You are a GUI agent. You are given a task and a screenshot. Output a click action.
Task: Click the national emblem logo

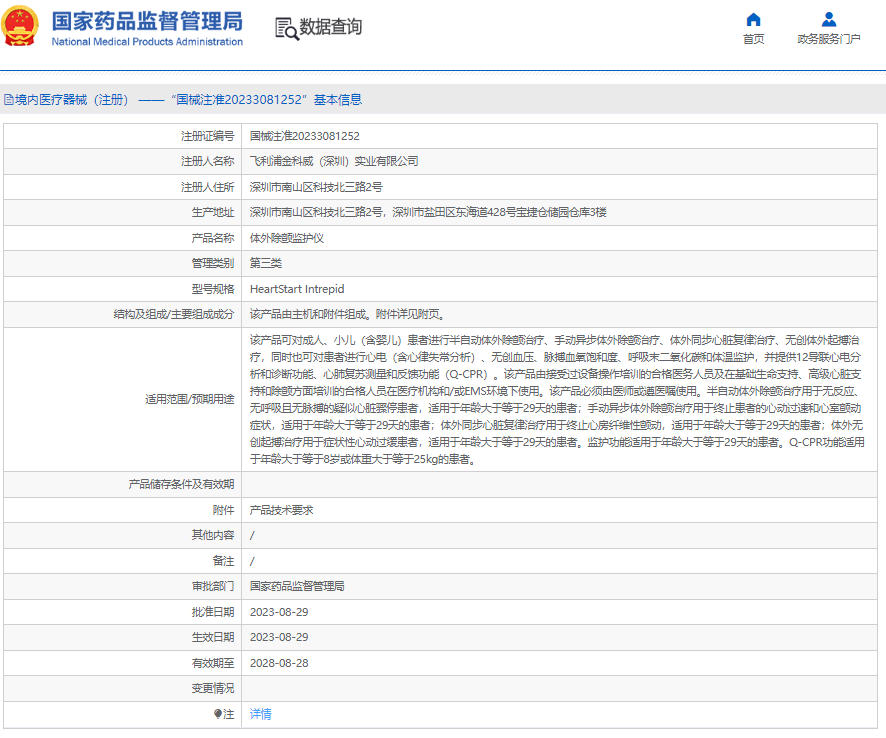(x=20, y=26)
